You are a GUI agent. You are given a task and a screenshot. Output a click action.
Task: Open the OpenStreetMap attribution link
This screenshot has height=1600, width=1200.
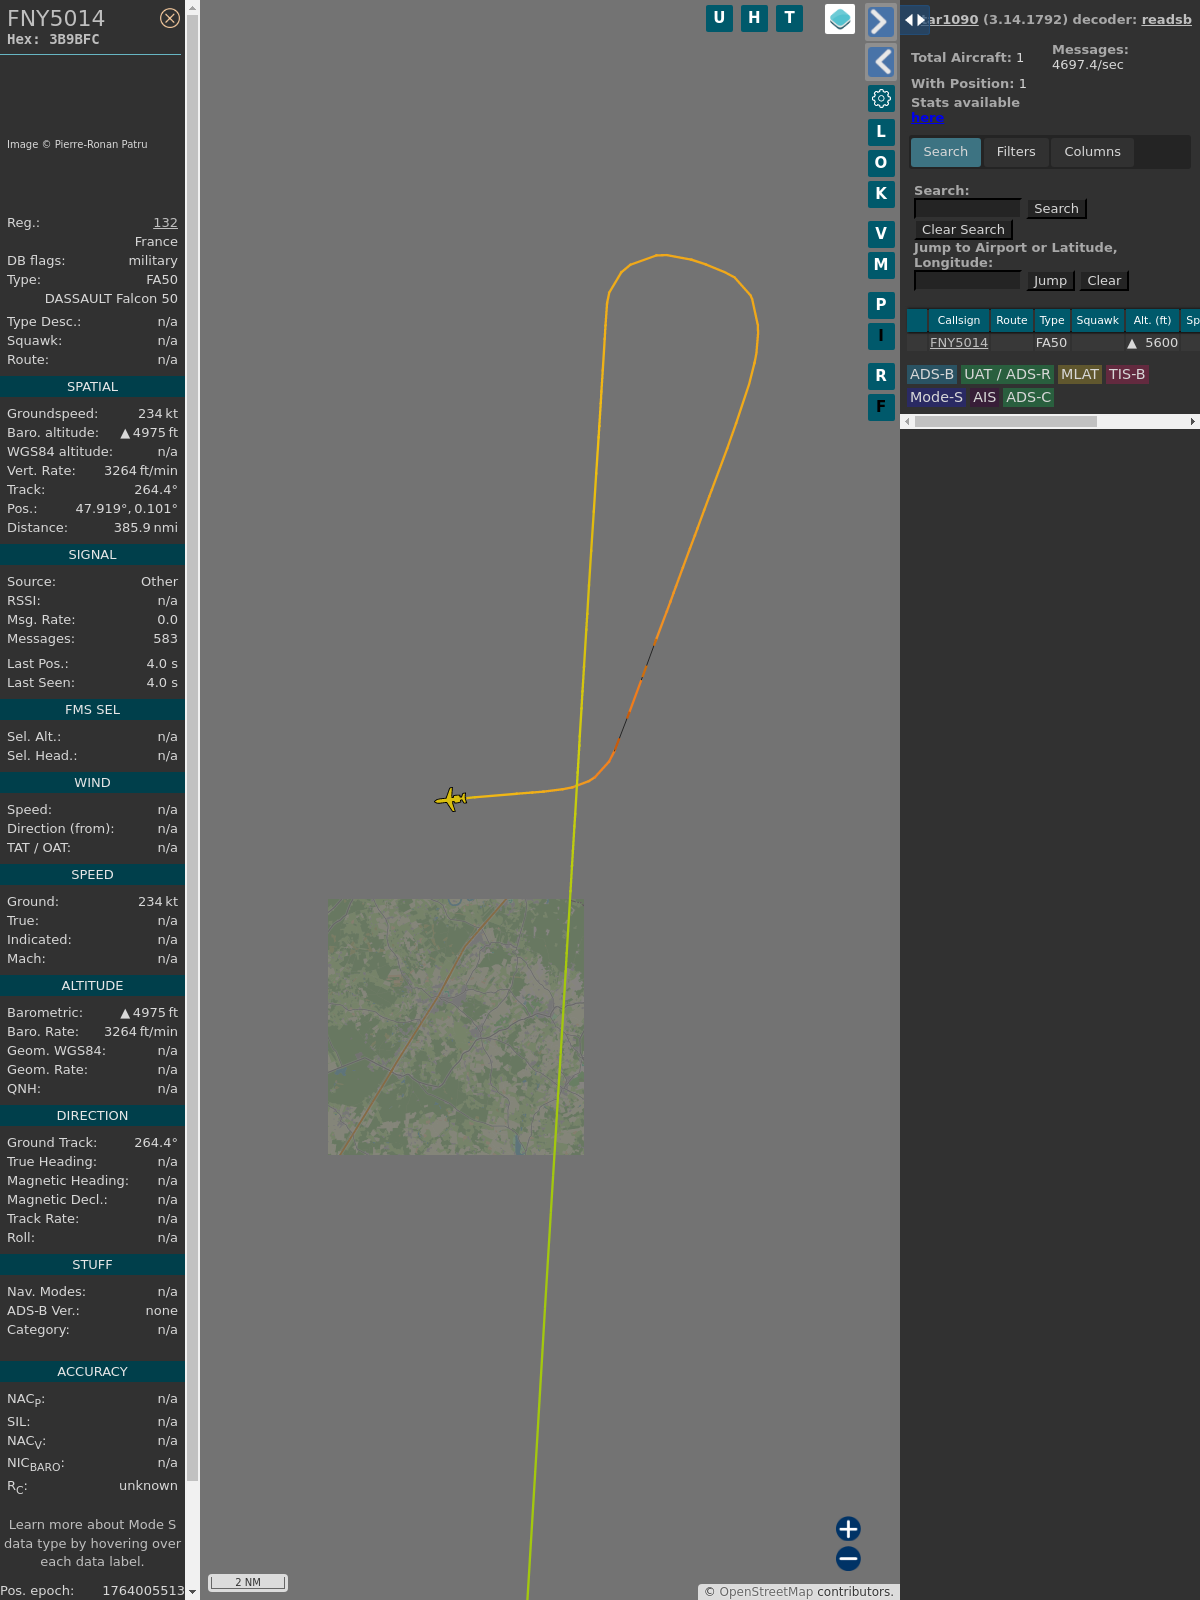tap(766, 1591)
